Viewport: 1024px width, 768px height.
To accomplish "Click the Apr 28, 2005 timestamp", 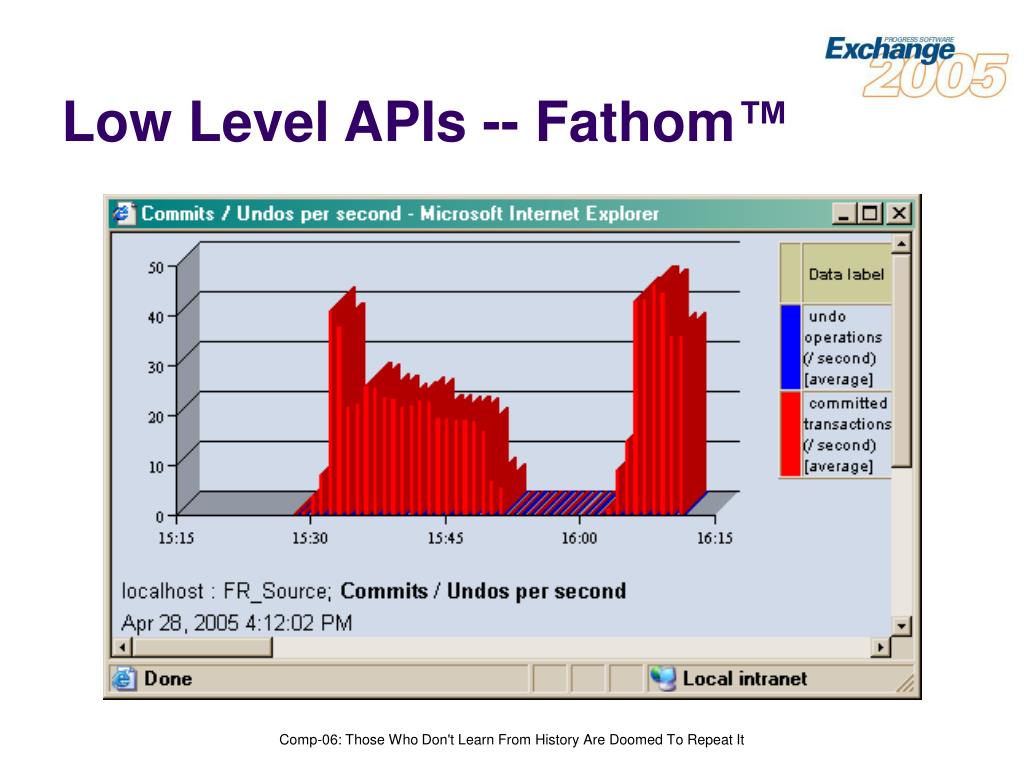I will pyautogui.click(x=236, y=622).
